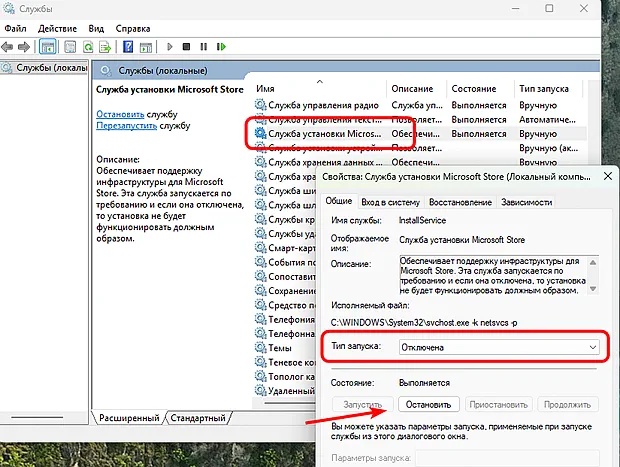Switch to the Расширенный view tab
620x467 pixels.
pyautogui.click(x=129, y=418)
